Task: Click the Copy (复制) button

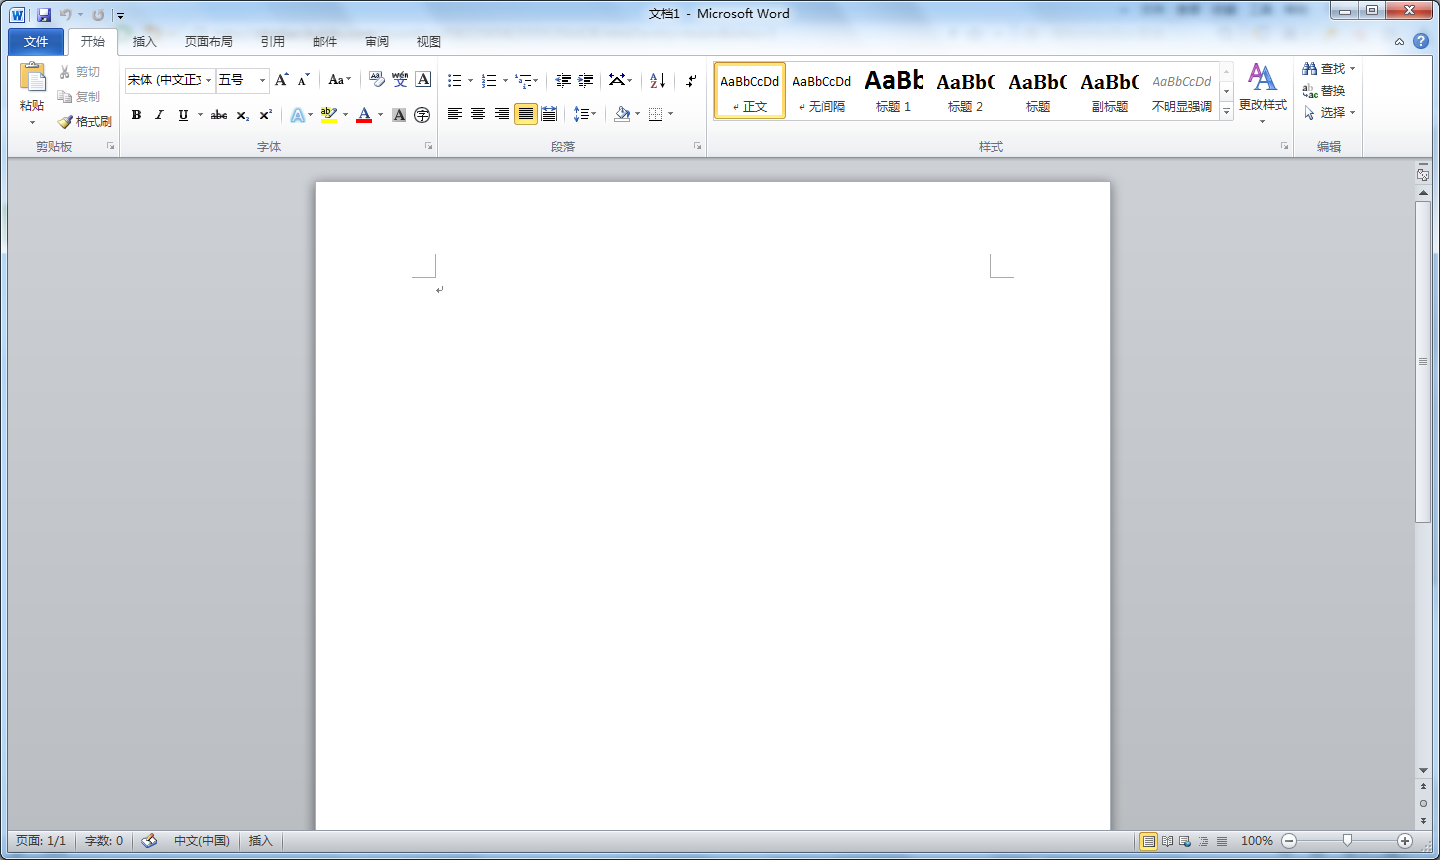Action: pos(80,97)
